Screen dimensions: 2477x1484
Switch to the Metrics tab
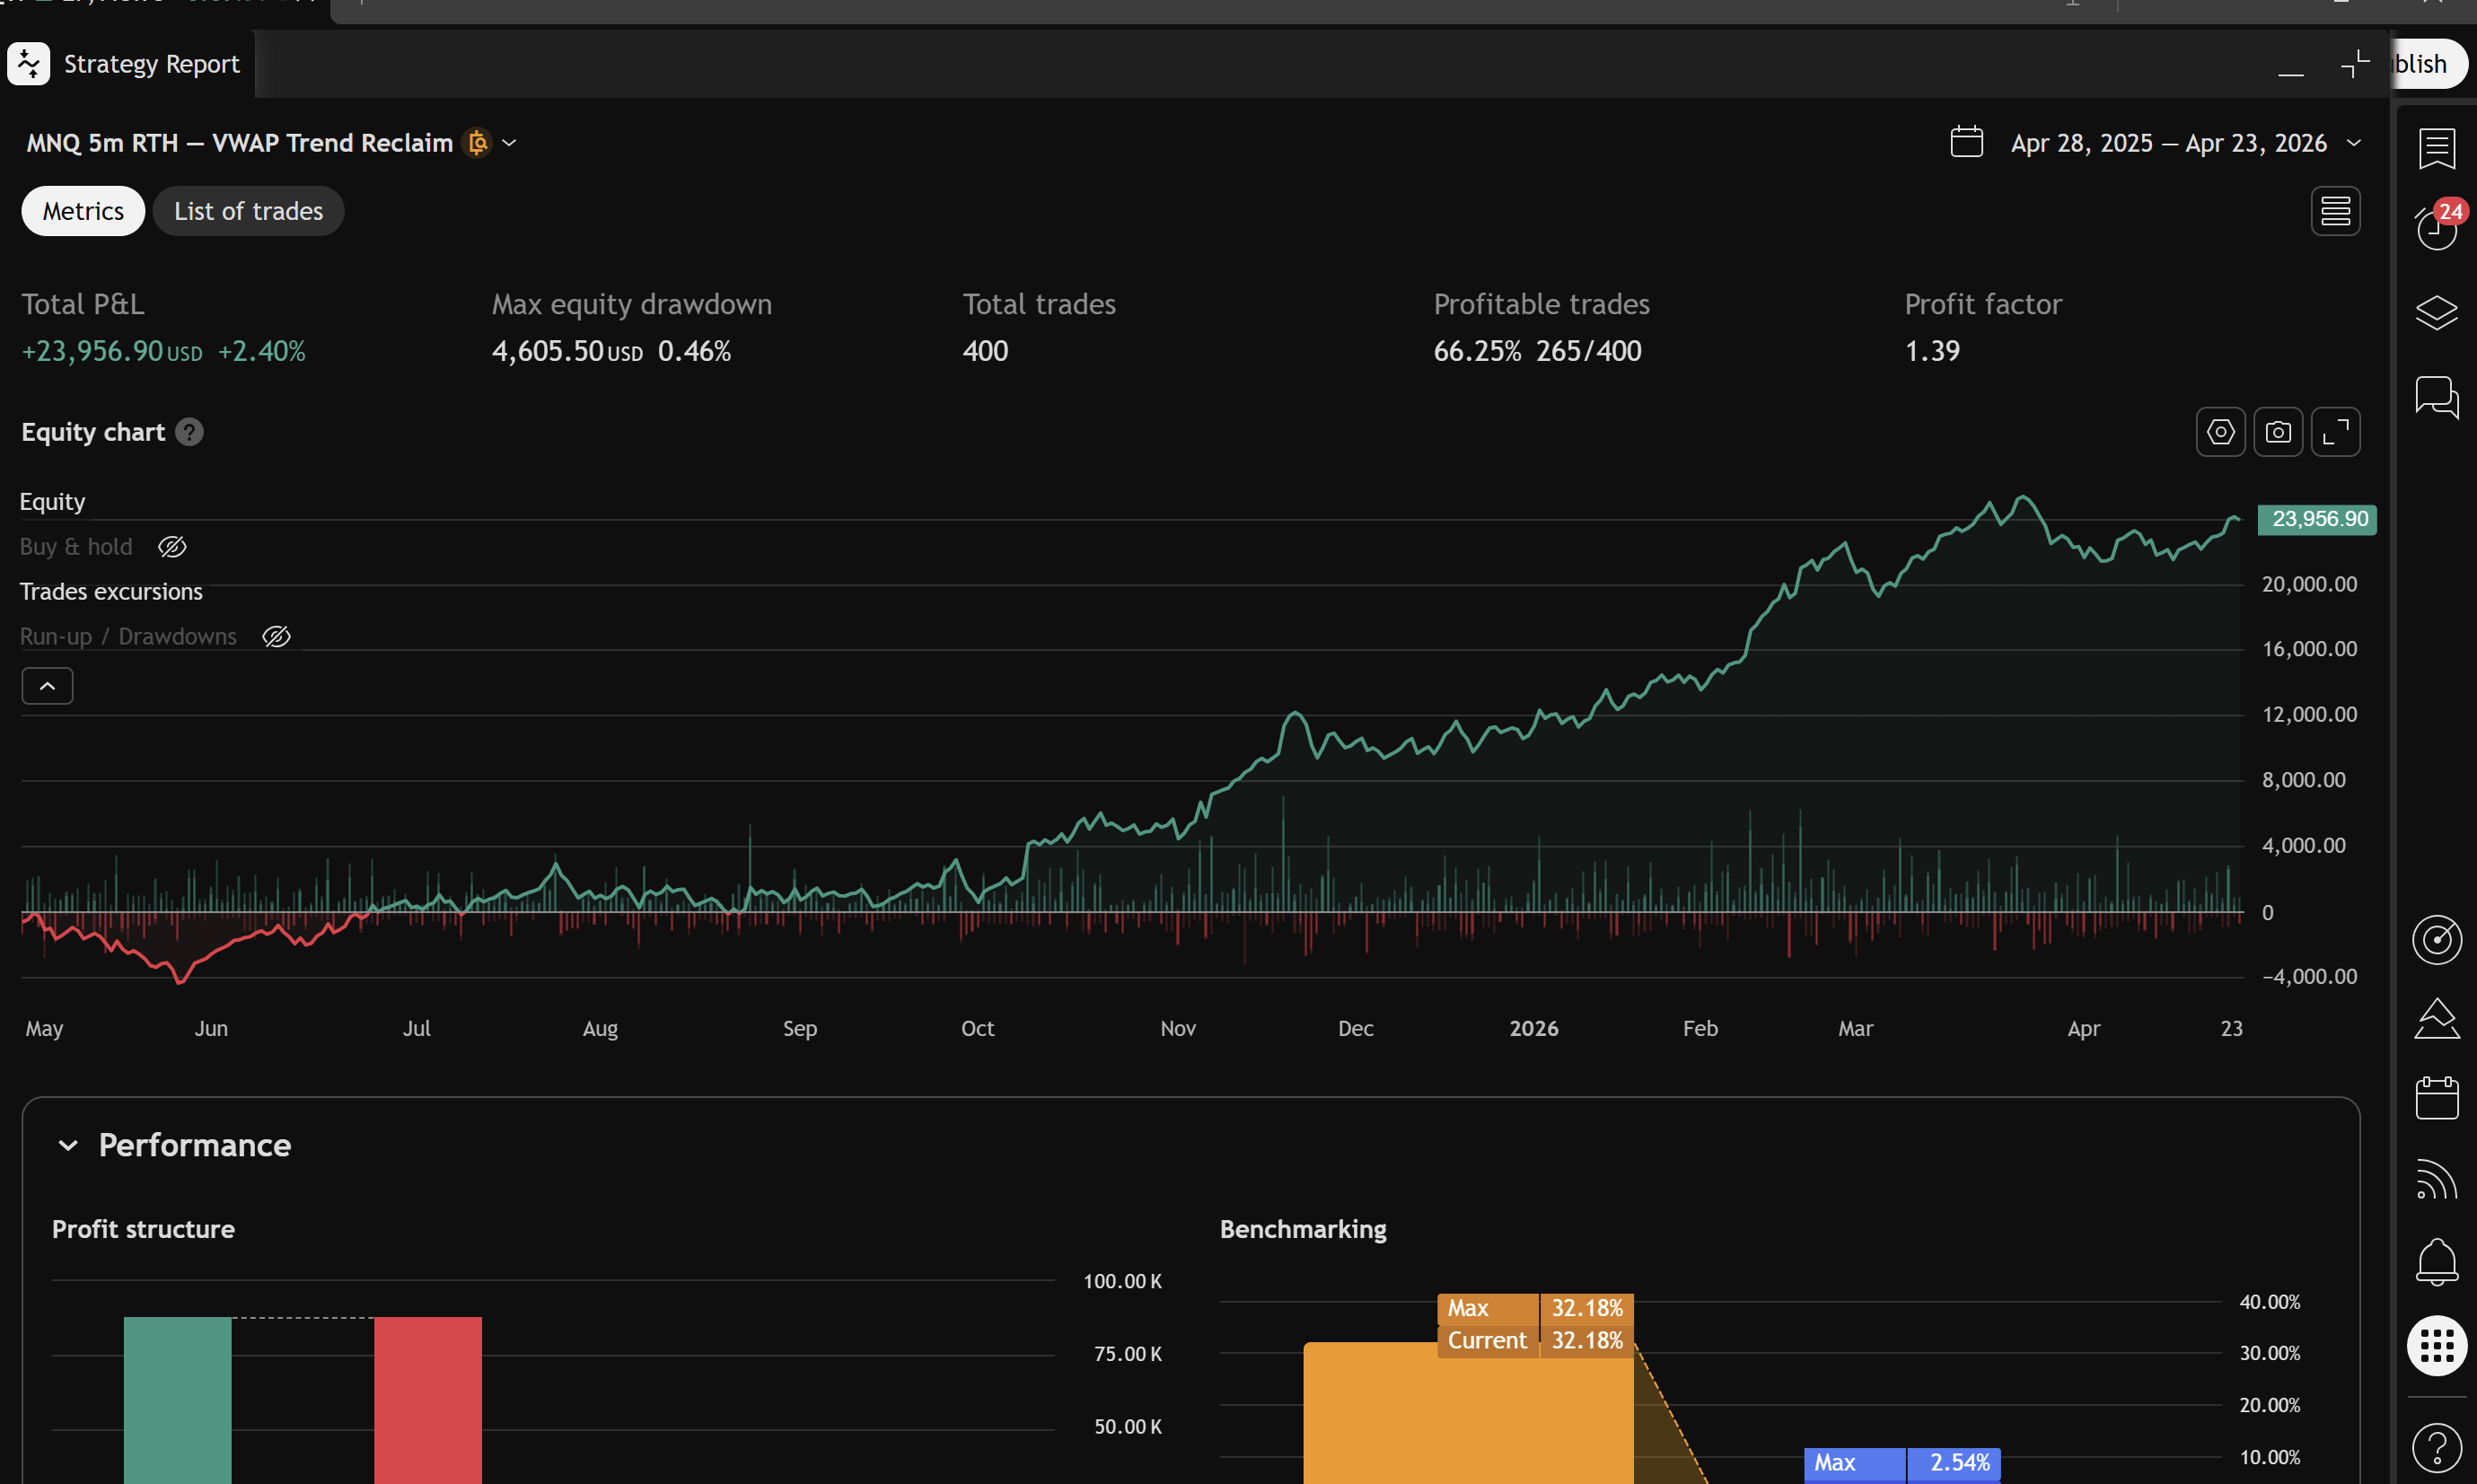coord(83,211)
